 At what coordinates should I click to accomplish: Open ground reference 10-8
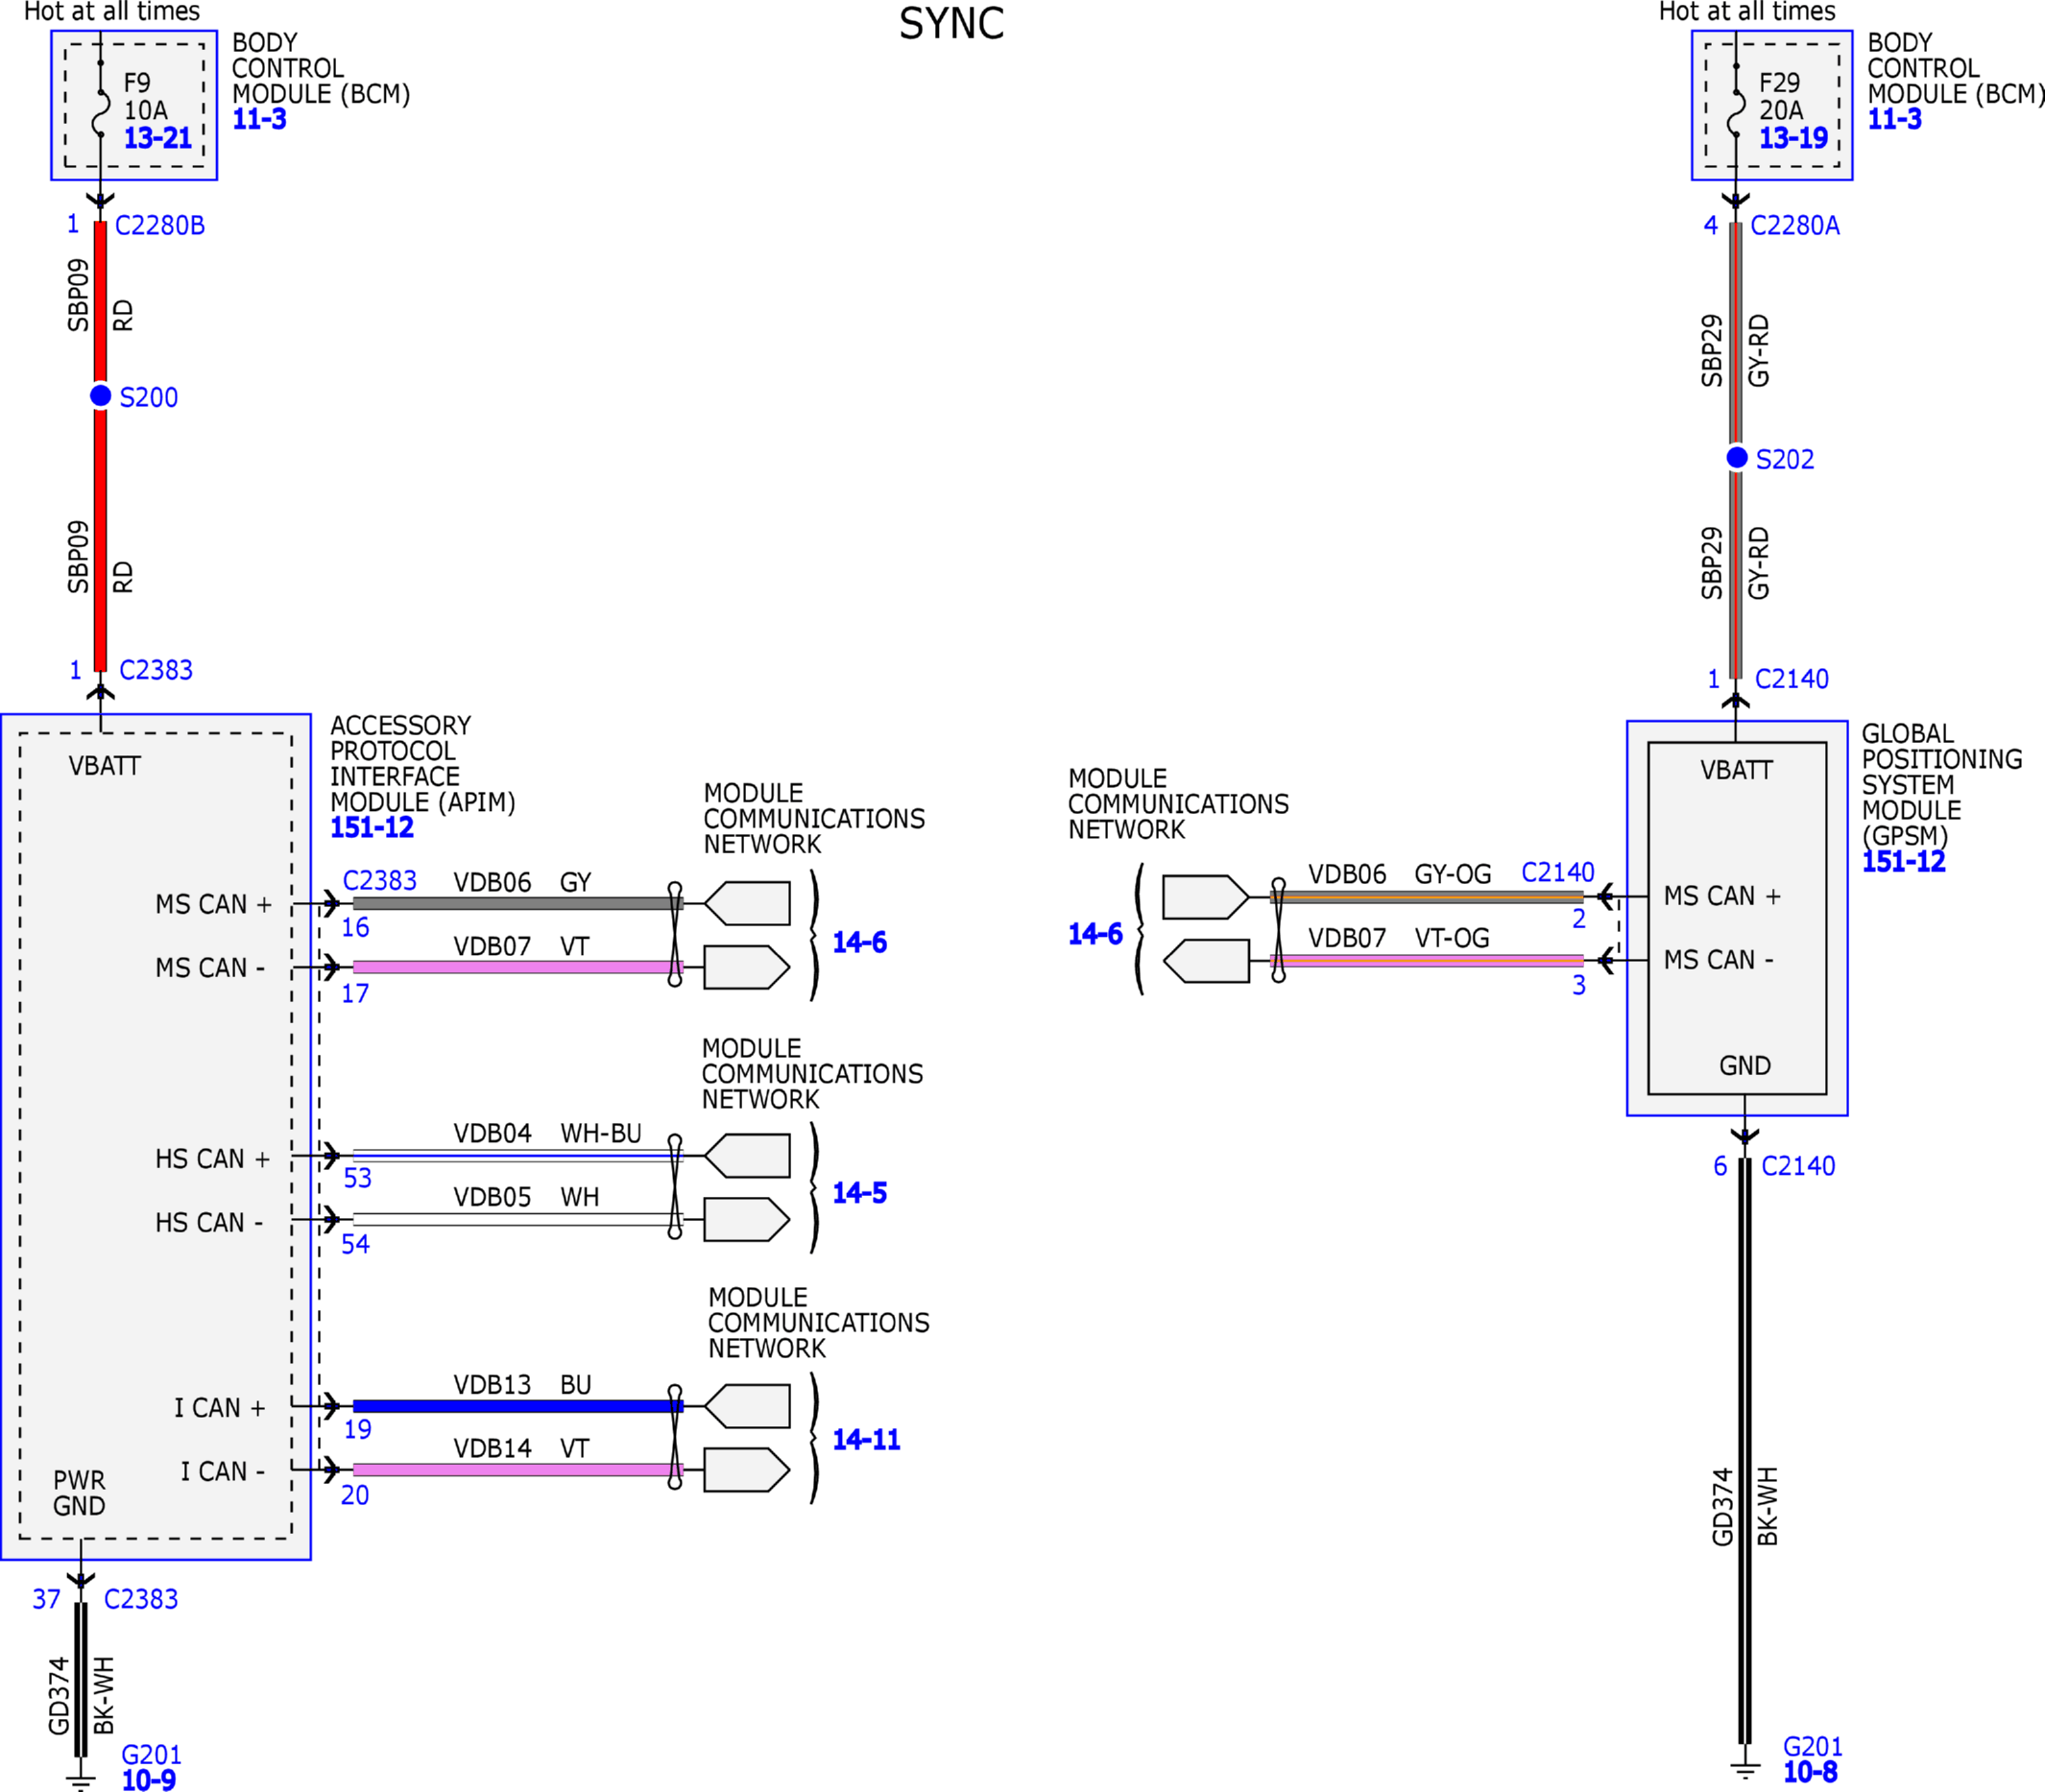(1810, 1772)
